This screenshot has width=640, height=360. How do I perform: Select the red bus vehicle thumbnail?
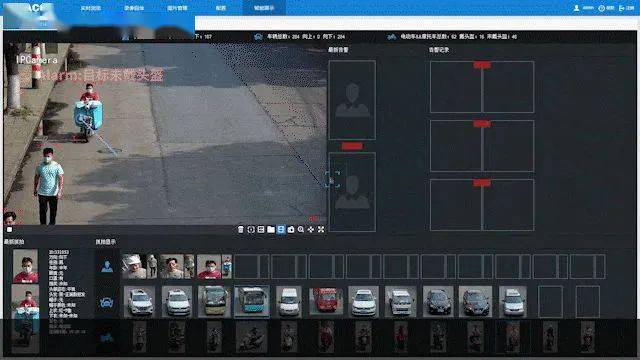click(x=326, y=302)
